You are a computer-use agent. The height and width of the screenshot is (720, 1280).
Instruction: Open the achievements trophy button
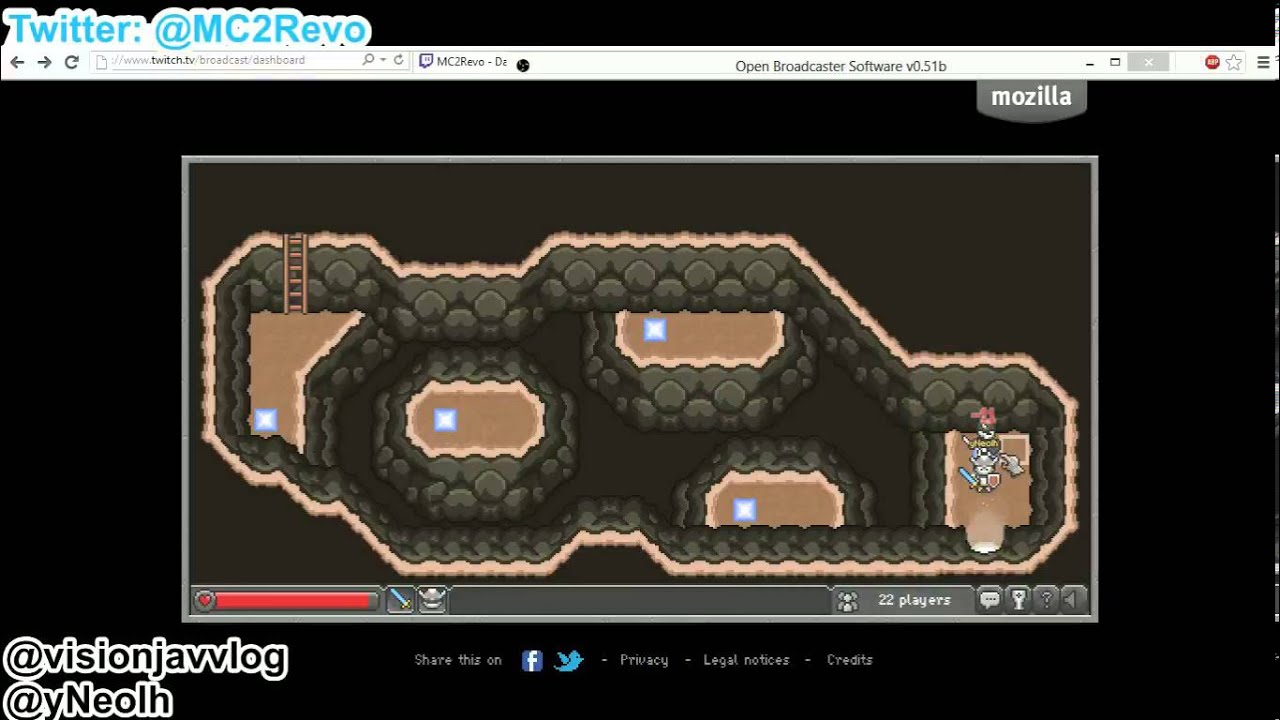pyautogui.click(x=1018, y=600)
